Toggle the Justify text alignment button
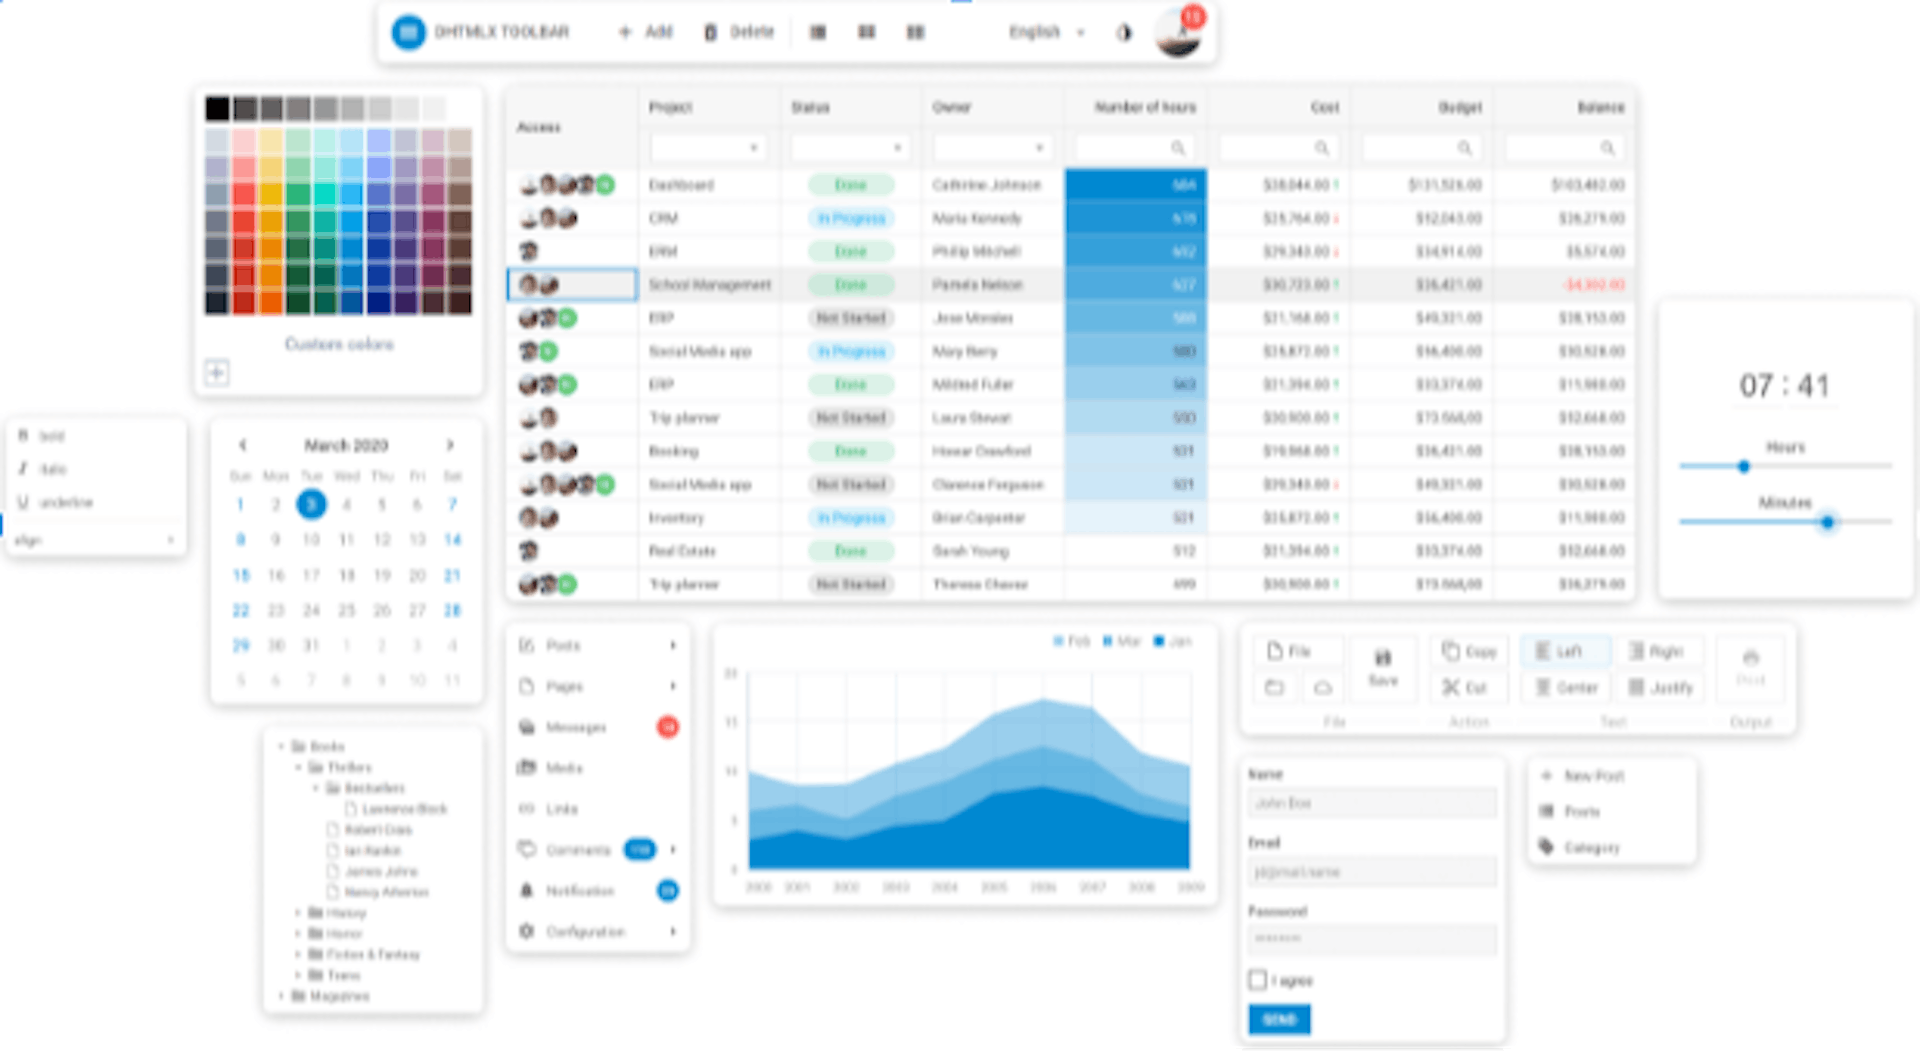 point(1660,688)
